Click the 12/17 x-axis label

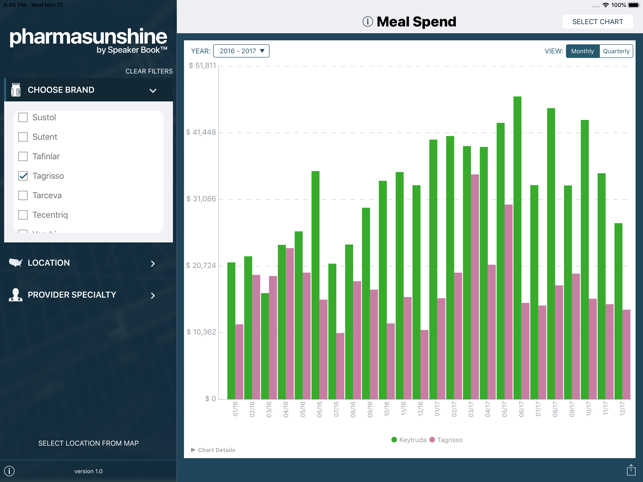tap(622, 409)
